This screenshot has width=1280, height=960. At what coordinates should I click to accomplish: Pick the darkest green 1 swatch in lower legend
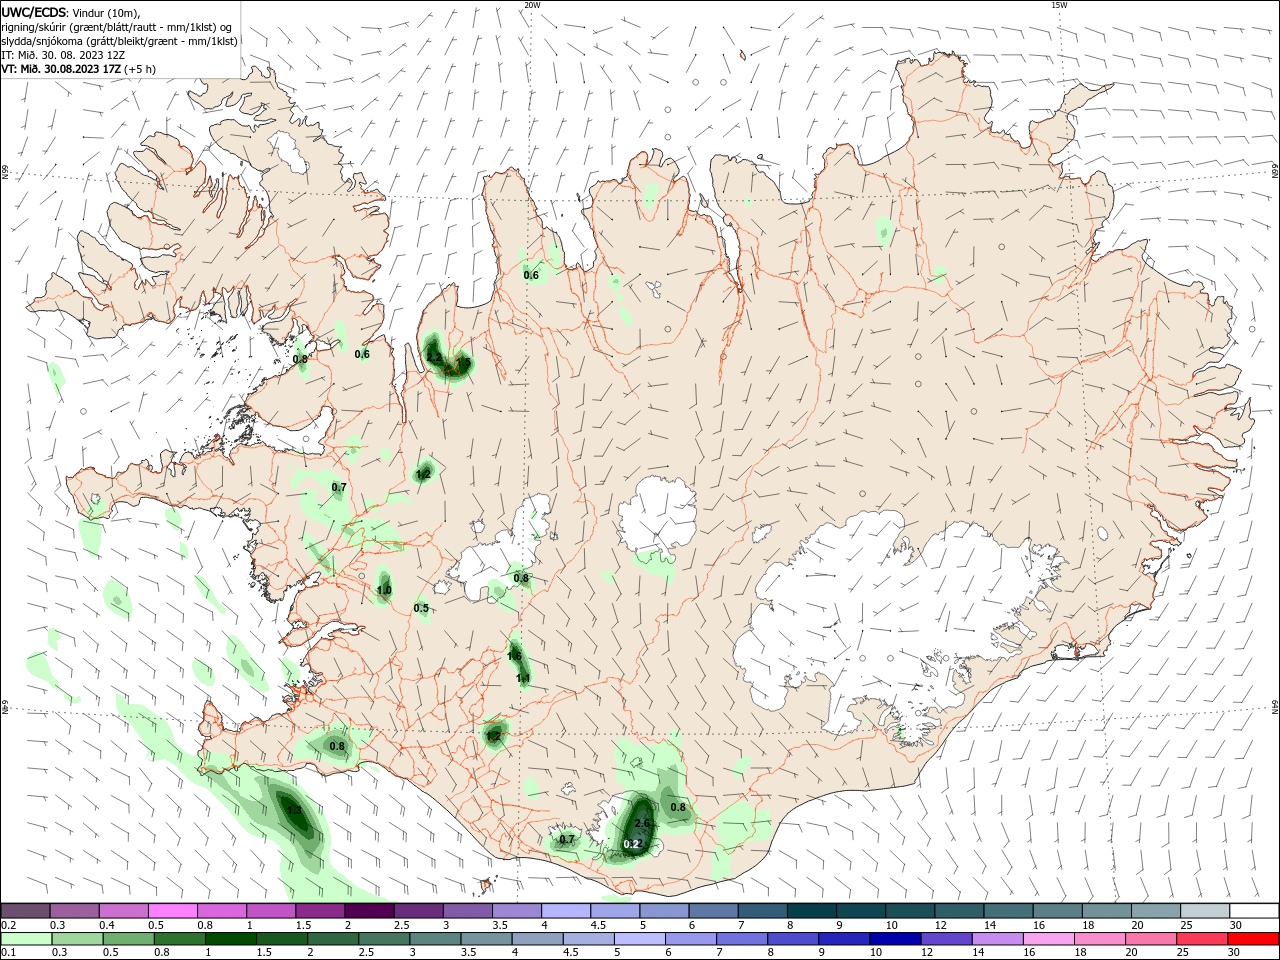230,939
